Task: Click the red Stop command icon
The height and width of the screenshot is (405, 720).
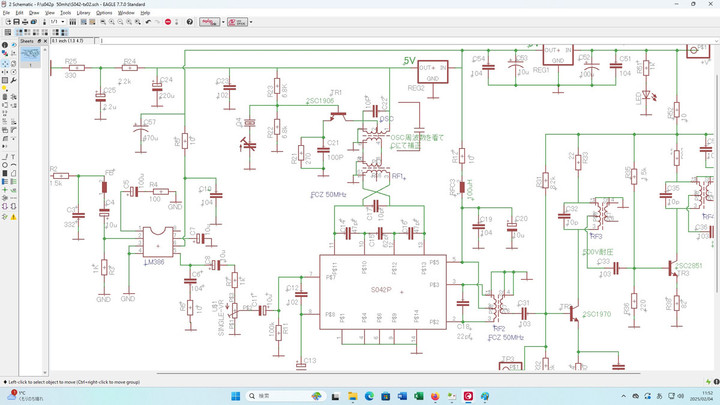Action: tap(166, 21)
